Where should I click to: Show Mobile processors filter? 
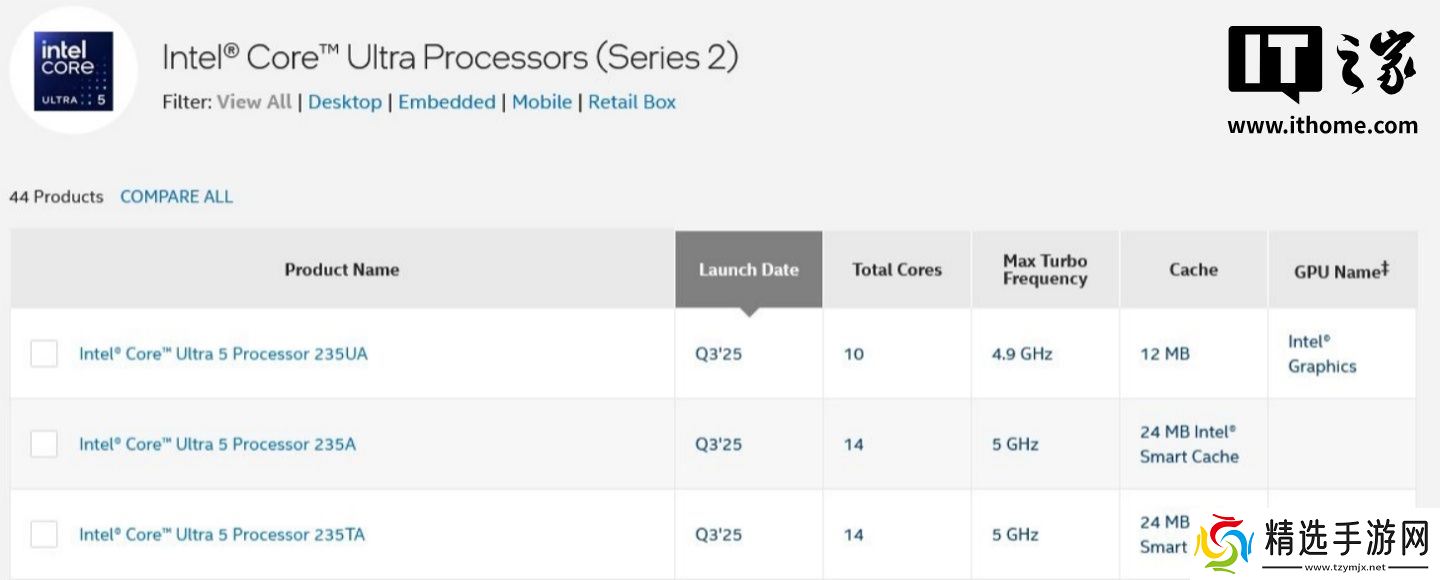(542, 102)
